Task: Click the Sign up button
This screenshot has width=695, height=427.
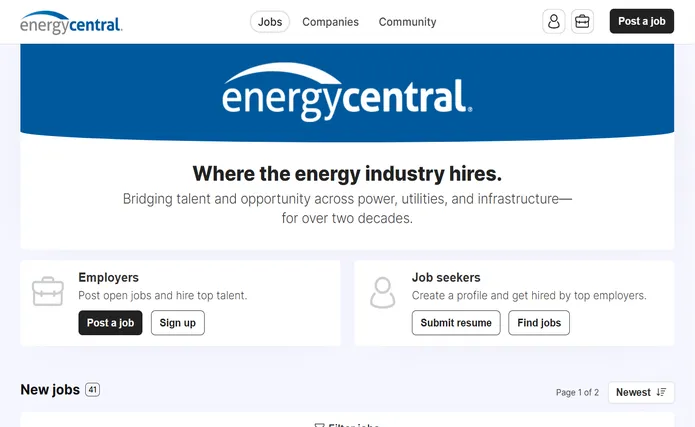Action: pyautogui.click(x=178, y=323)
